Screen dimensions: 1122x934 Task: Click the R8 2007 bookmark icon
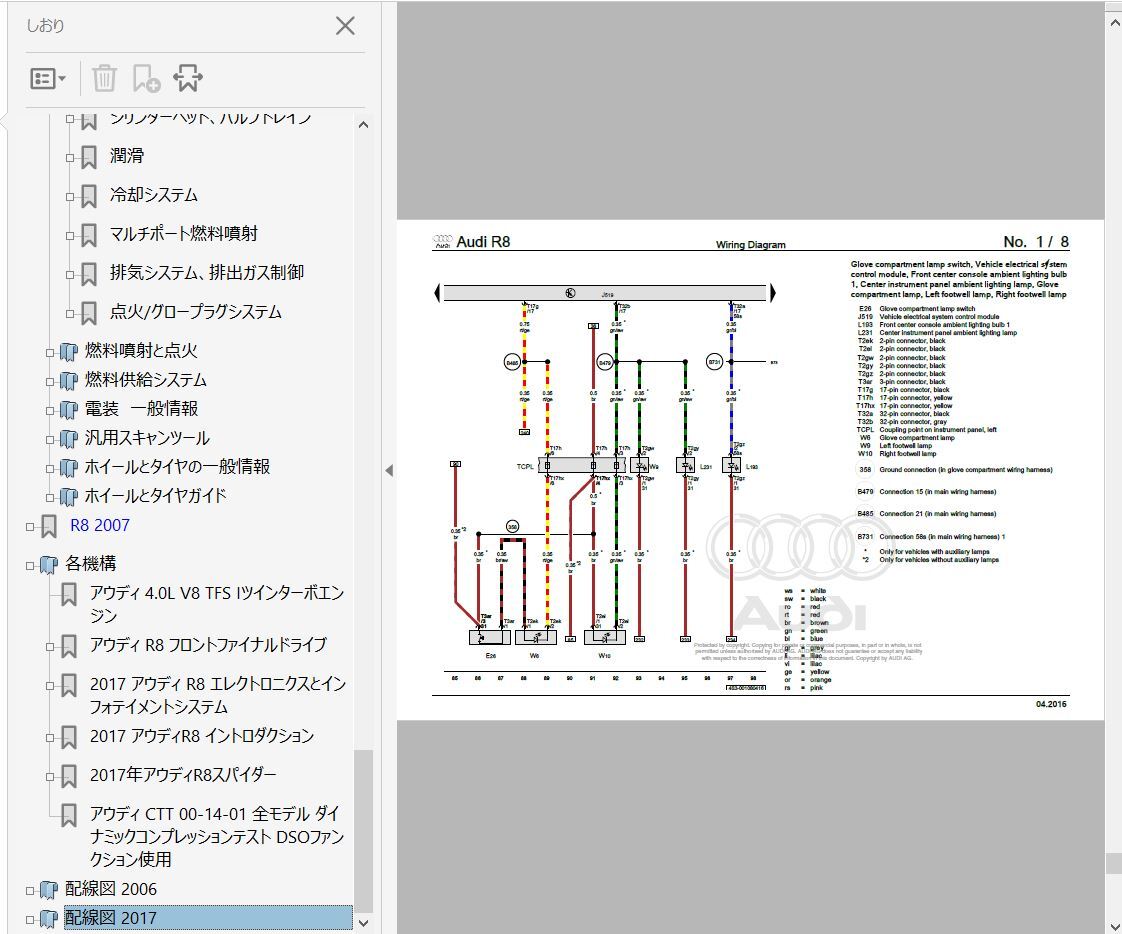(49, 527)
